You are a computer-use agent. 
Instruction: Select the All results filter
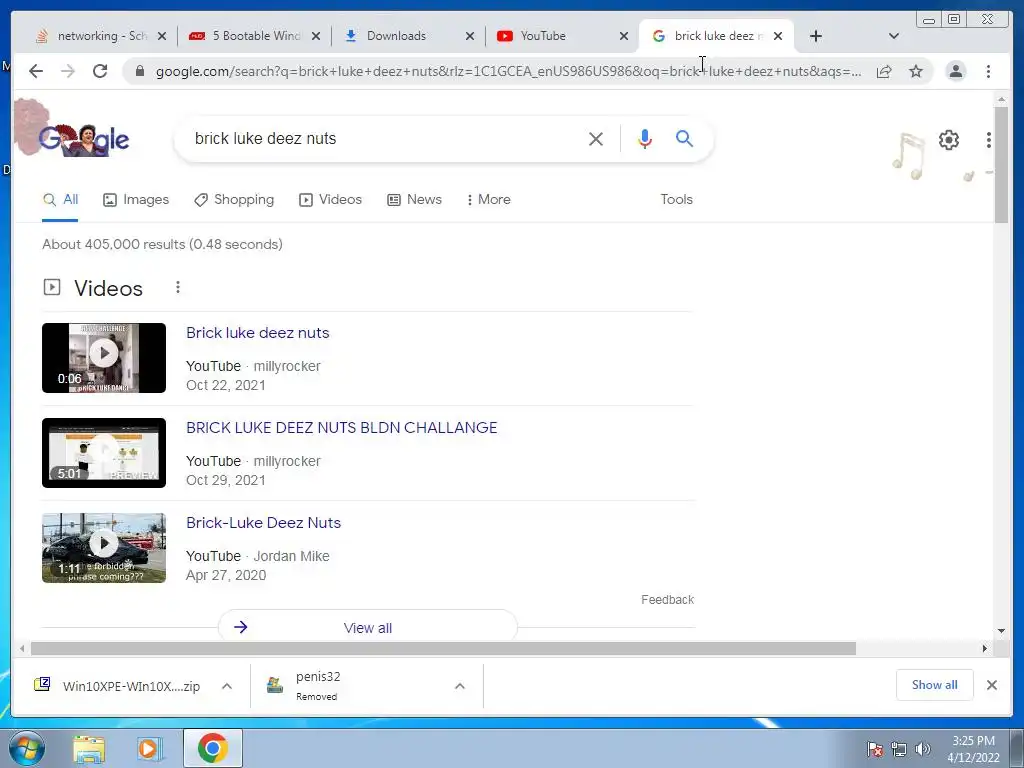tap(60, 200)
